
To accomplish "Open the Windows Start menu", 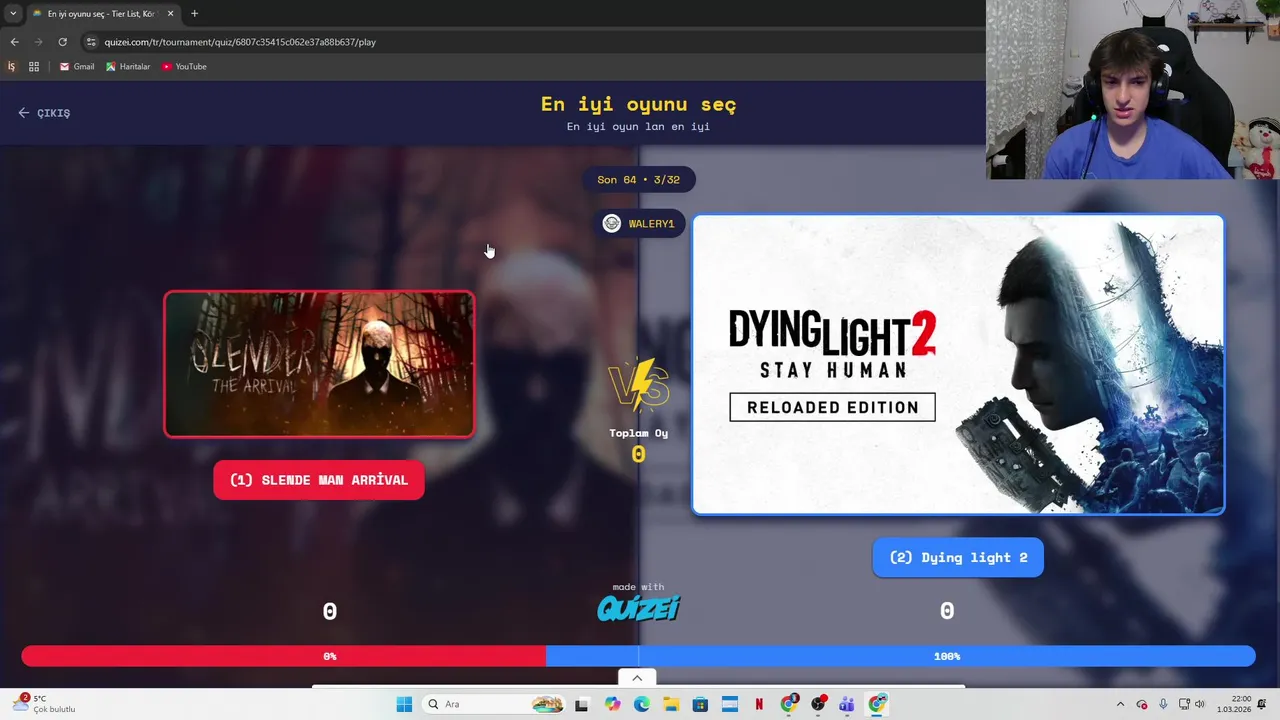I will (x=404, y=704).
